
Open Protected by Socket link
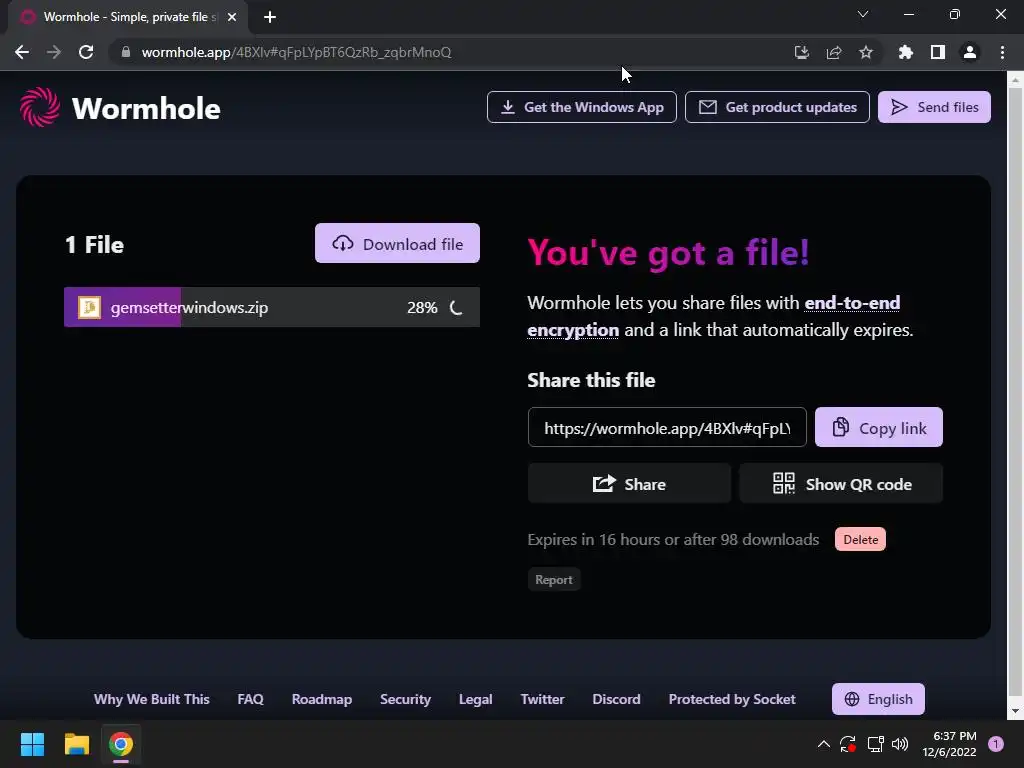(x=731, y=699)
